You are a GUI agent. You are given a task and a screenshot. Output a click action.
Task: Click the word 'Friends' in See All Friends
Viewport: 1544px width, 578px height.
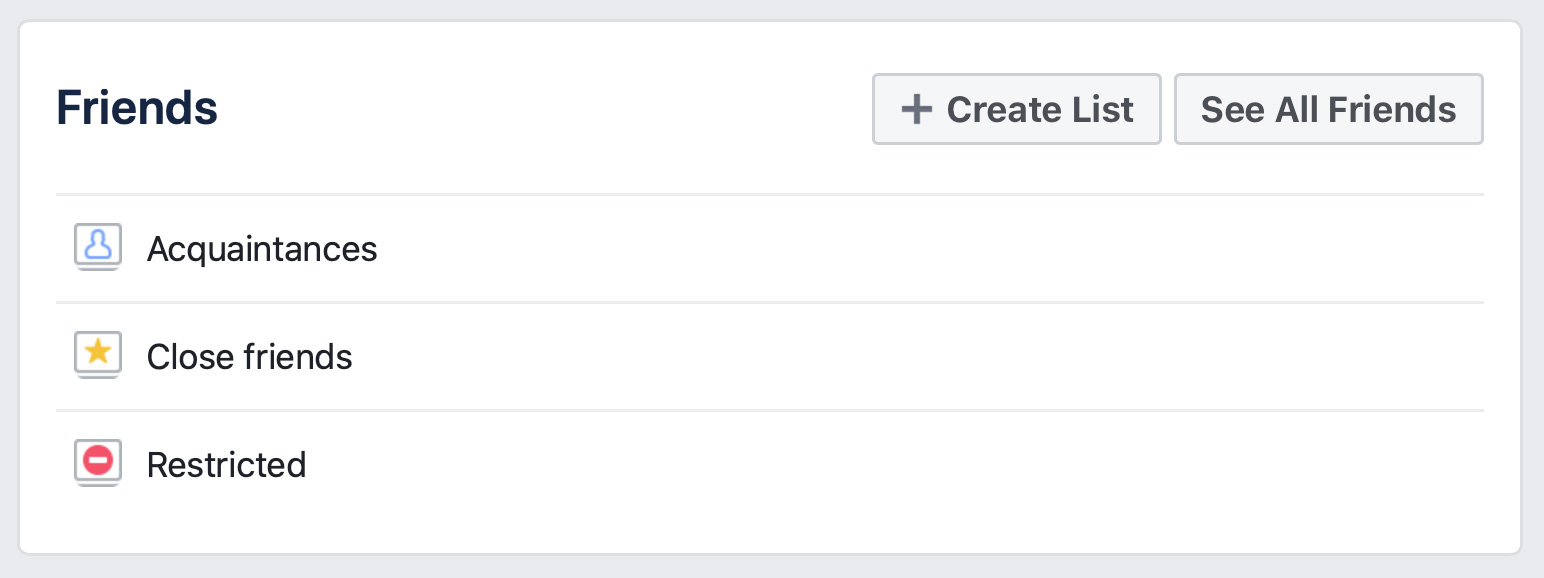1393,109
